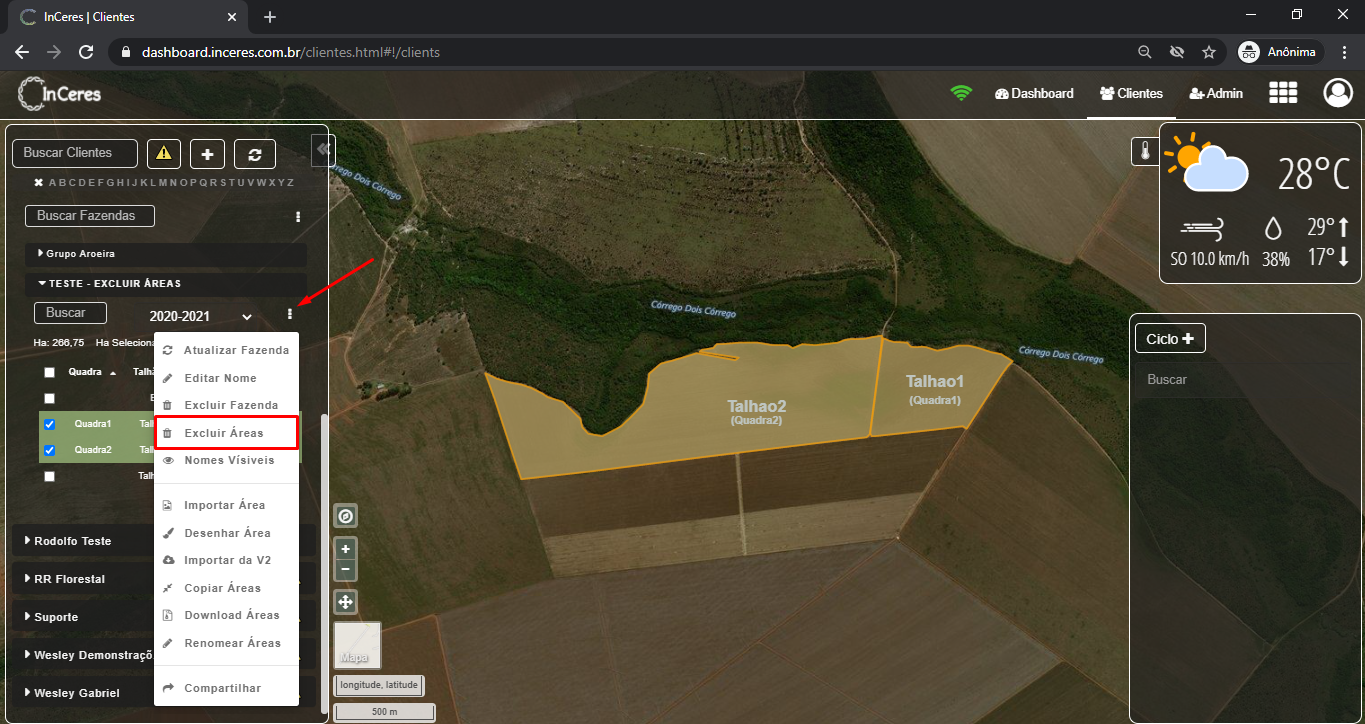Click the InCeres logo
The image size is (1365, 724).
click(60, 94)
